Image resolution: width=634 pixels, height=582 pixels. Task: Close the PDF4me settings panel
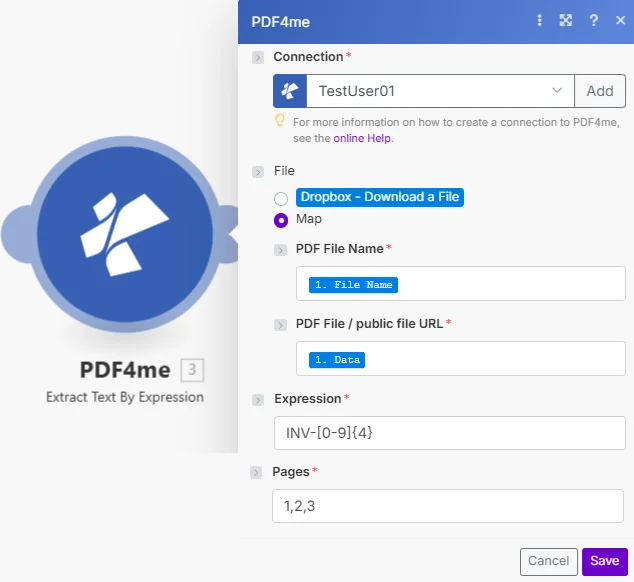pos(620,20)
